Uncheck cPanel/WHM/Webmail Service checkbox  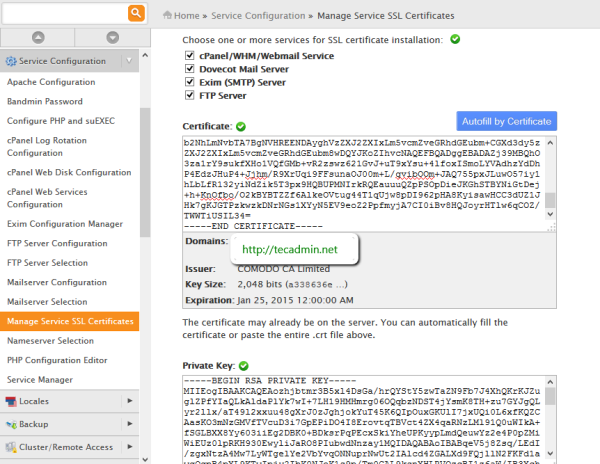pos(190,54)
